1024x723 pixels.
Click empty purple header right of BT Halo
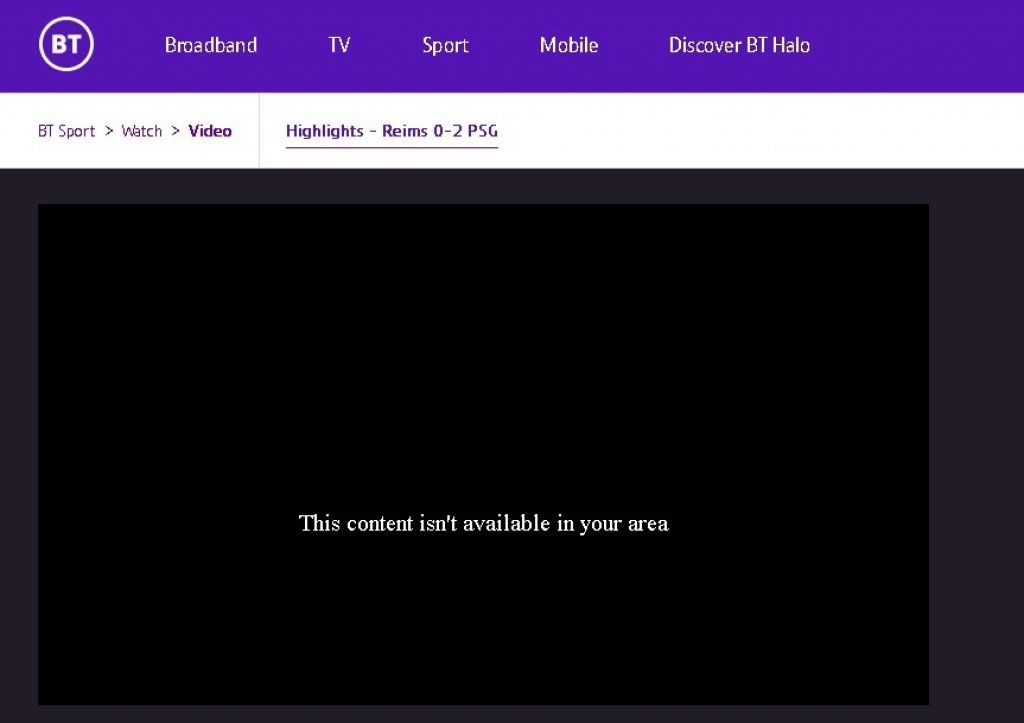pos(920,45)
